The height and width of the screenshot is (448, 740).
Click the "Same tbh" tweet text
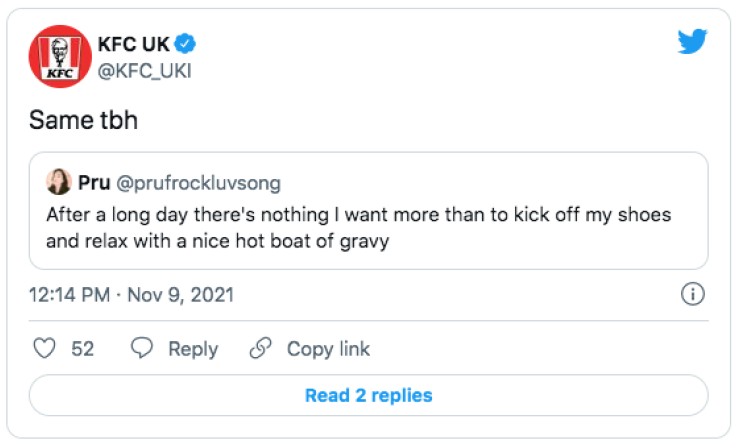coord(82,120)
